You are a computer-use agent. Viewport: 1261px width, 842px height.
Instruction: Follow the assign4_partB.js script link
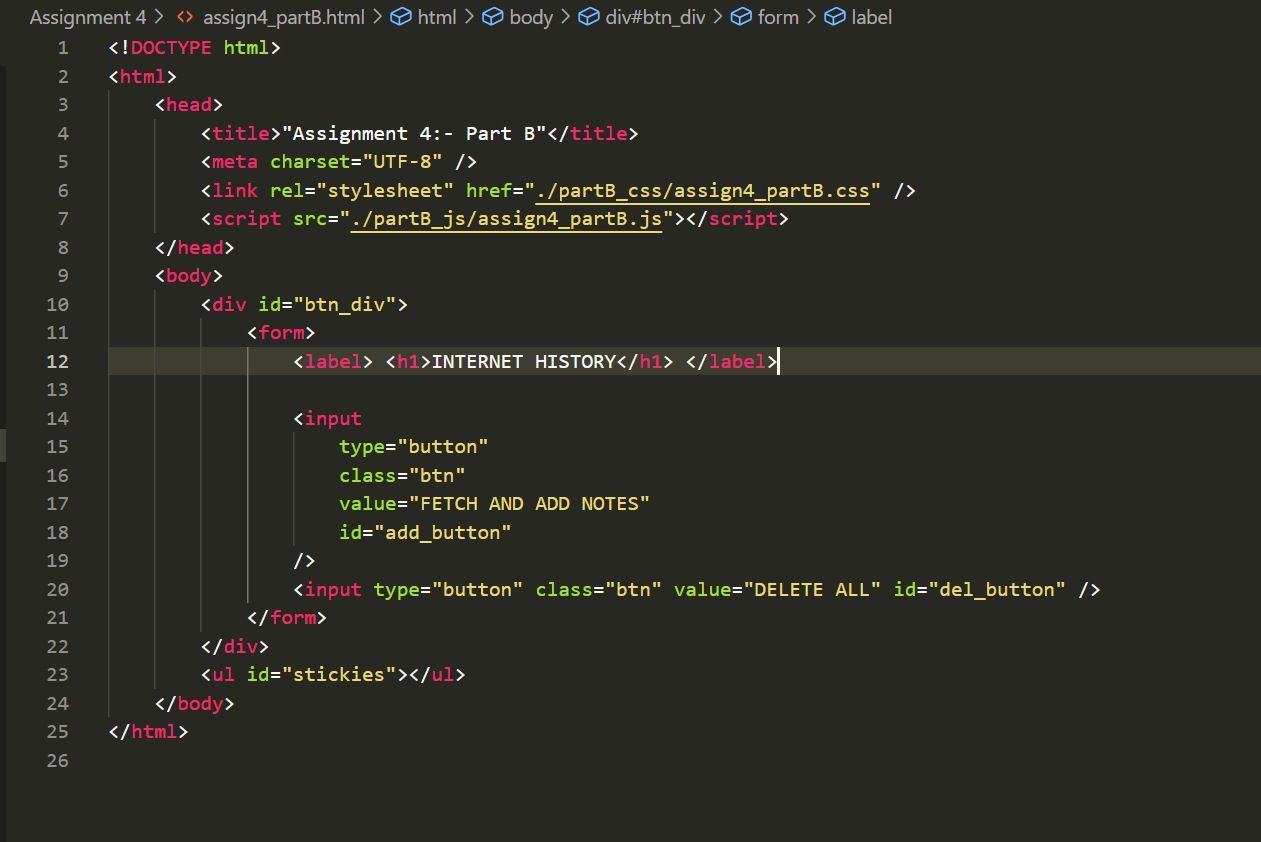tap(505, 218)
